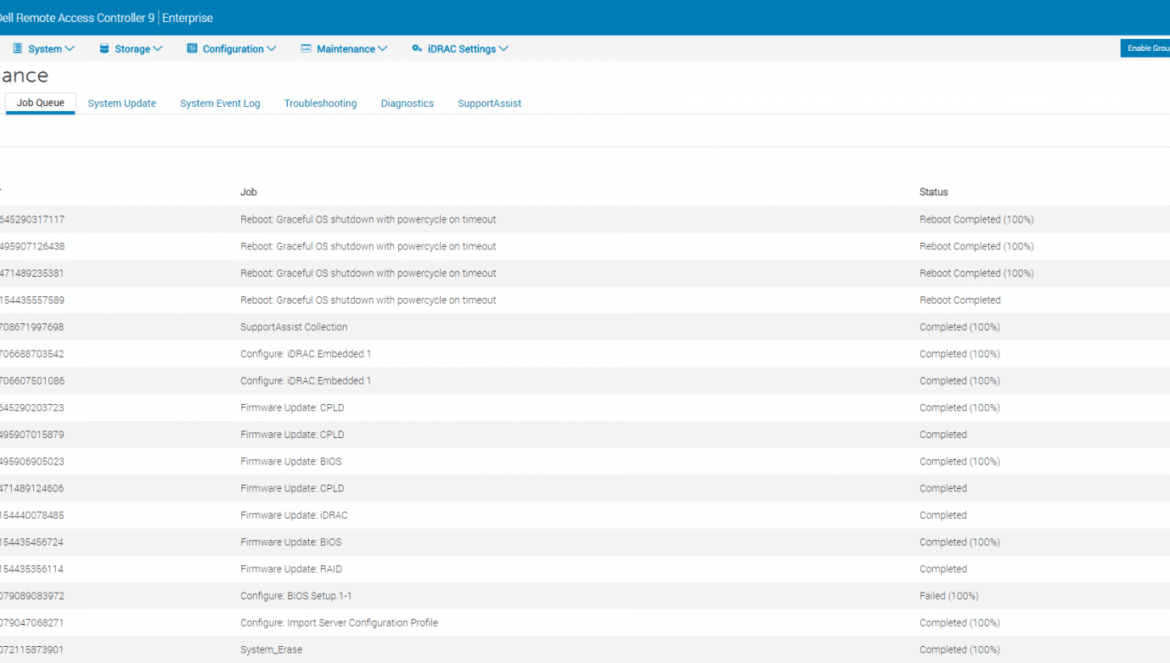Image resolution: width=1170 pixels, height=663 pixels.
Task: Select job ID ending 154435557589
Action: (x=32, y=300)
